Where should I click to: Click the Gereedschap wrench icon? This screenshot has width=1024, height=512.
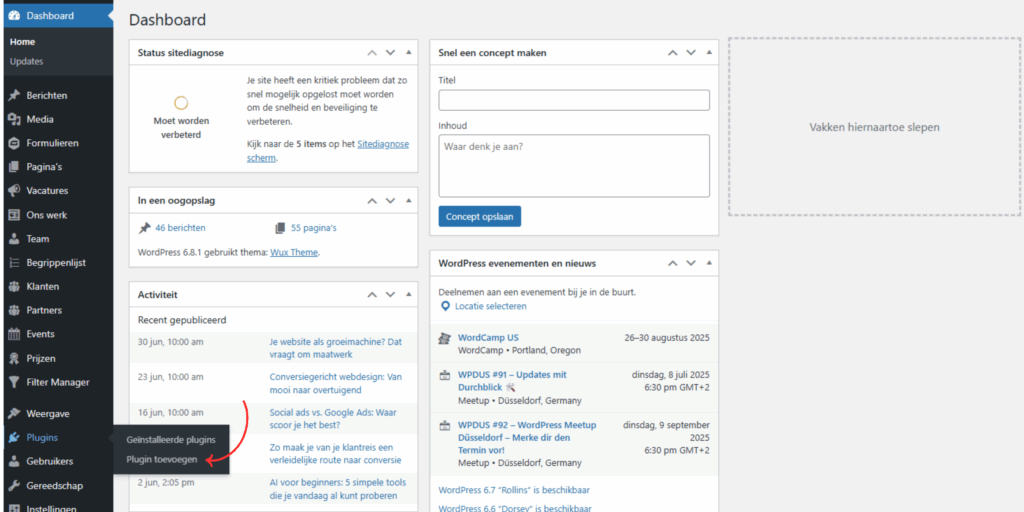(x=14, y=486)
